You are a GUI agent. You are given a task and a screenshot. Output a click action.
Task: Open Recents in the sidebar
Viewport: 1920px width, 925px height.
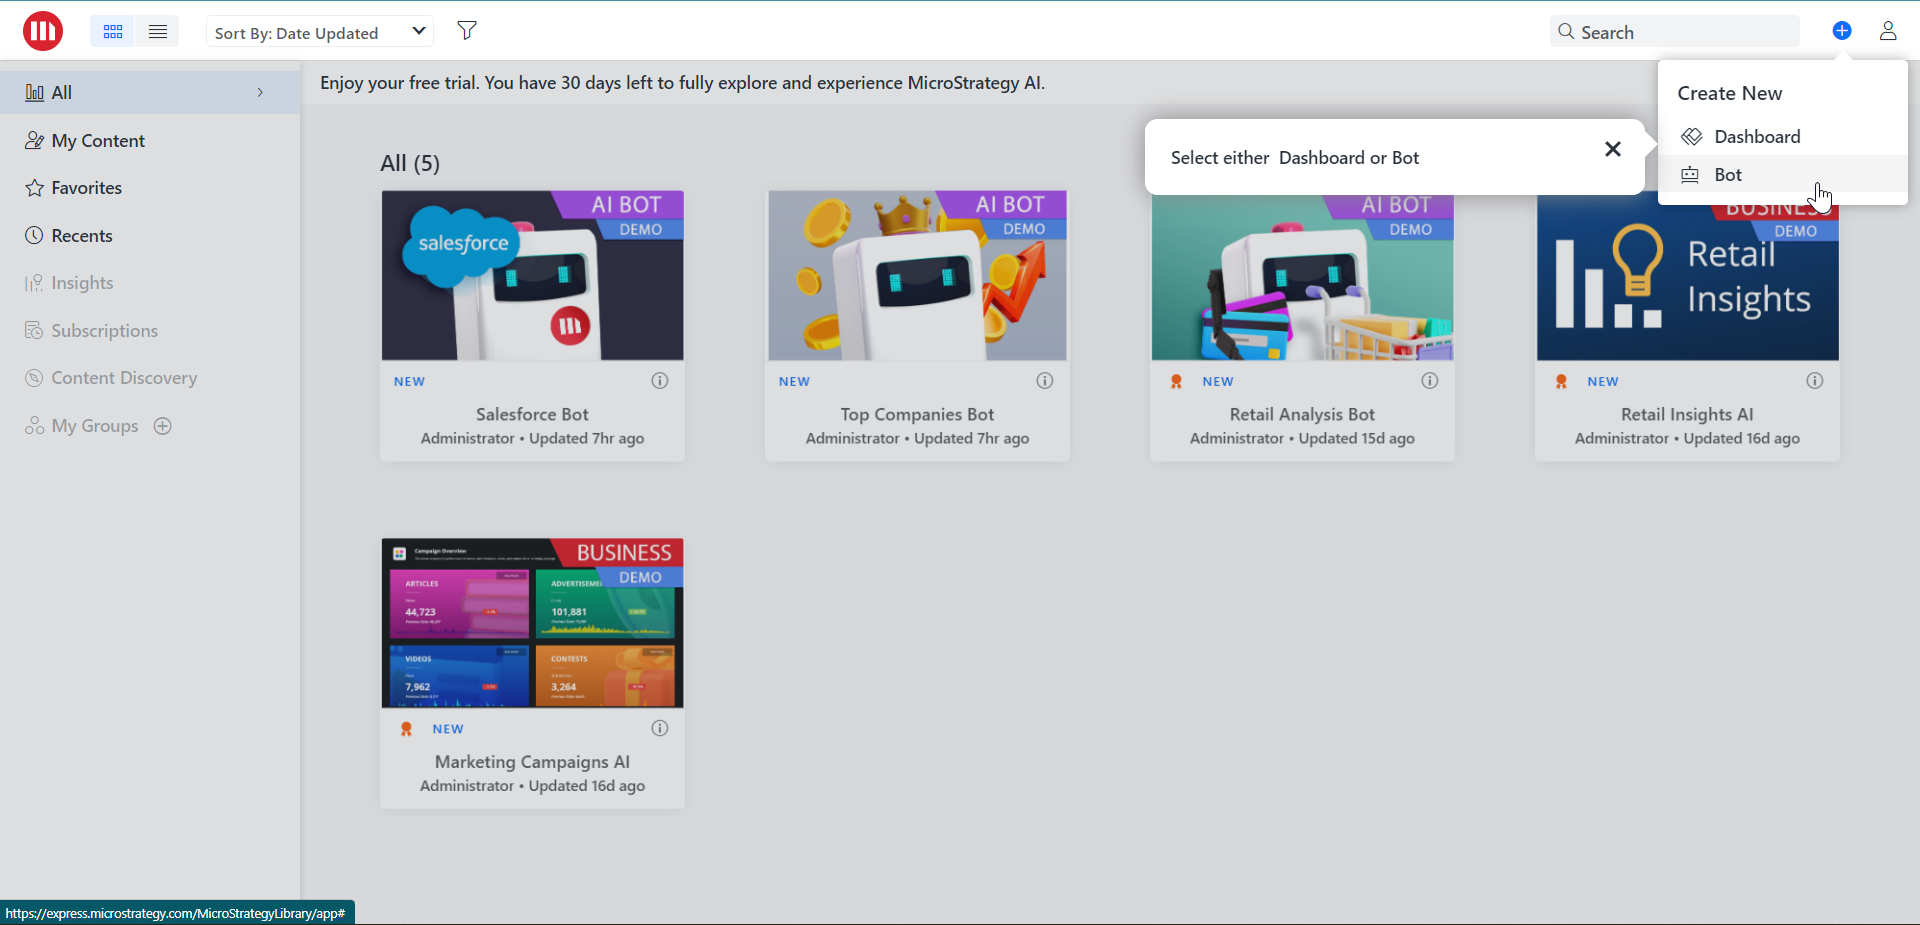(82, 236)
